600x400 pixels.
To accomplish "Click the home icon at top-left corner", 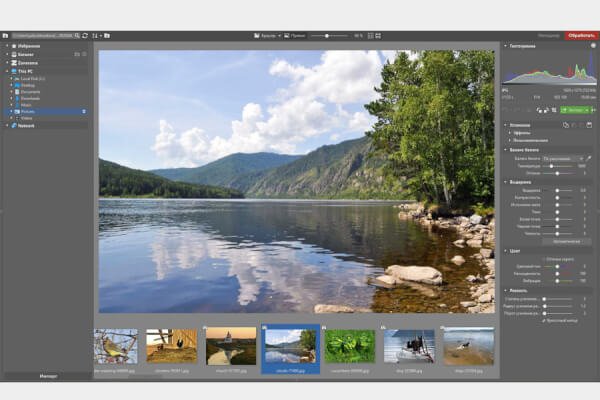I will click(x=5, y=36).
